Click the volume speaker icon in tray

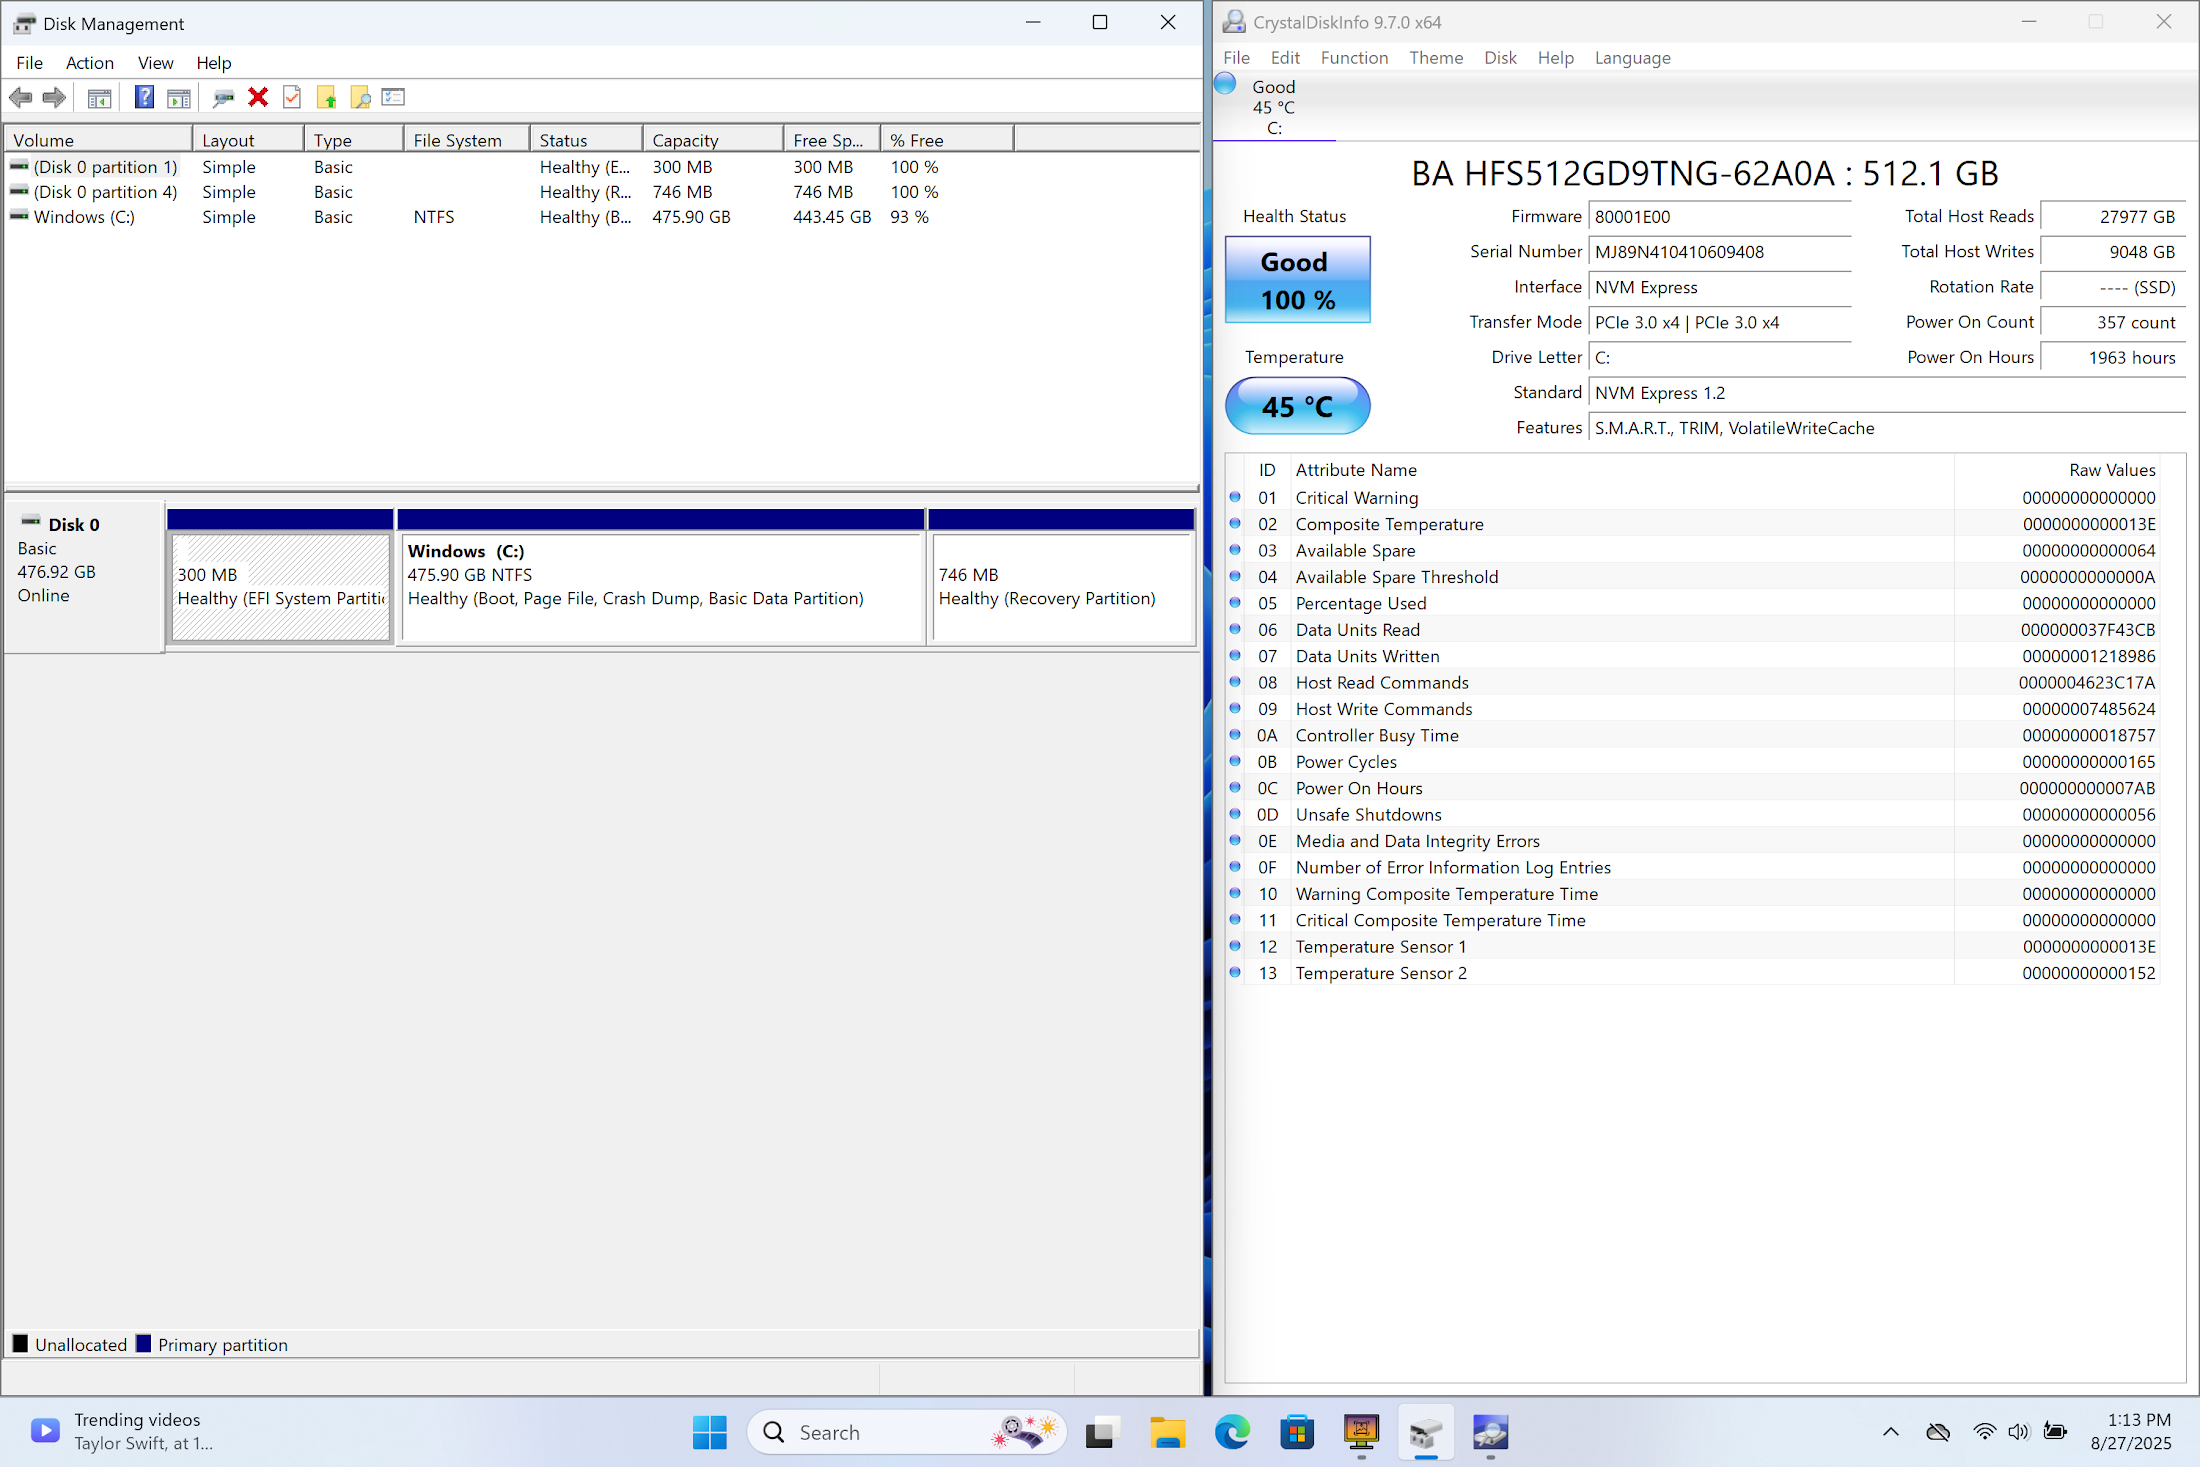(x=2018, y=1432)
